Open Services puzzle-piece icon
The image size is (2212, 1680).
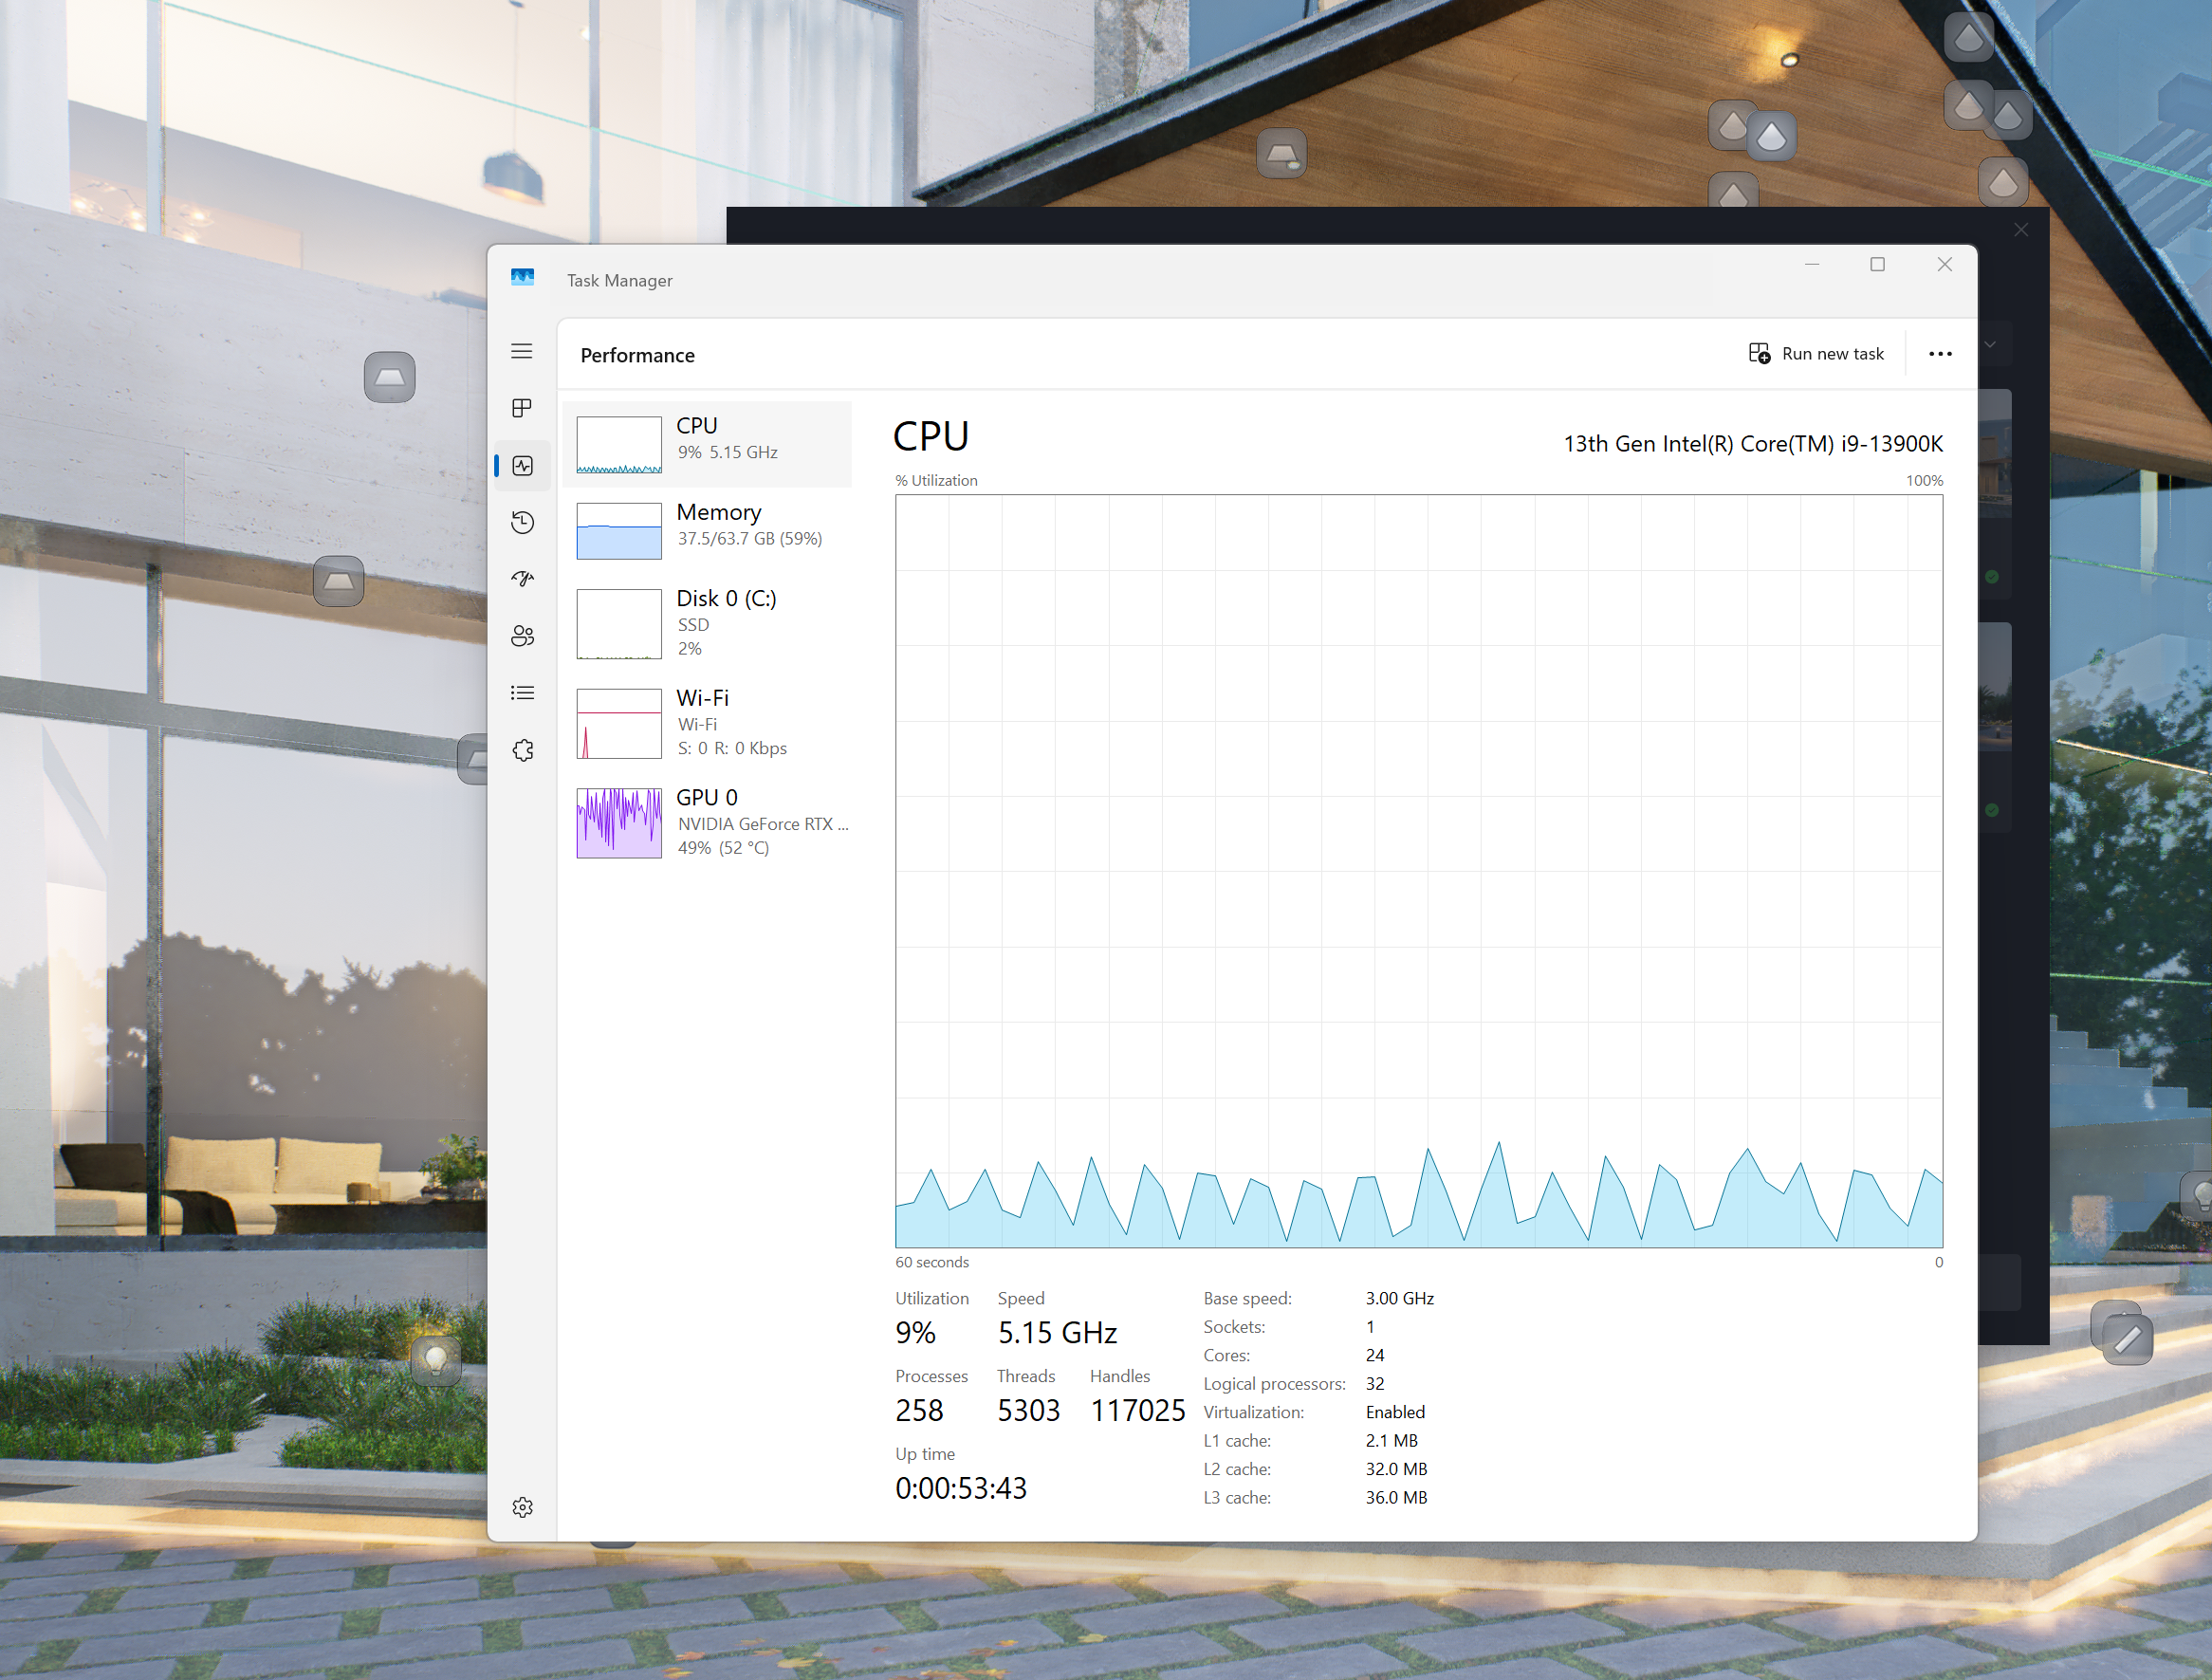(522, 750)
